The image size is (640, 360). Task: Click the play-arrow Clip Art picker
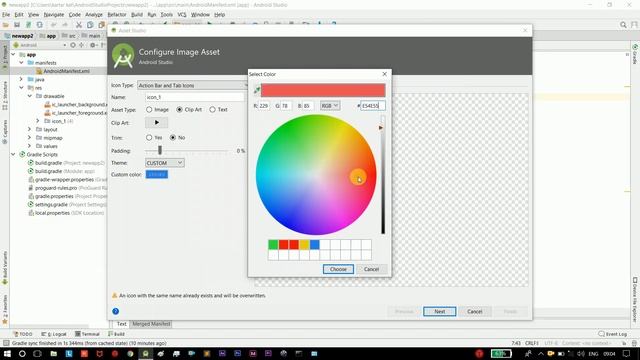pyautogui.click(x=156, y=122)
